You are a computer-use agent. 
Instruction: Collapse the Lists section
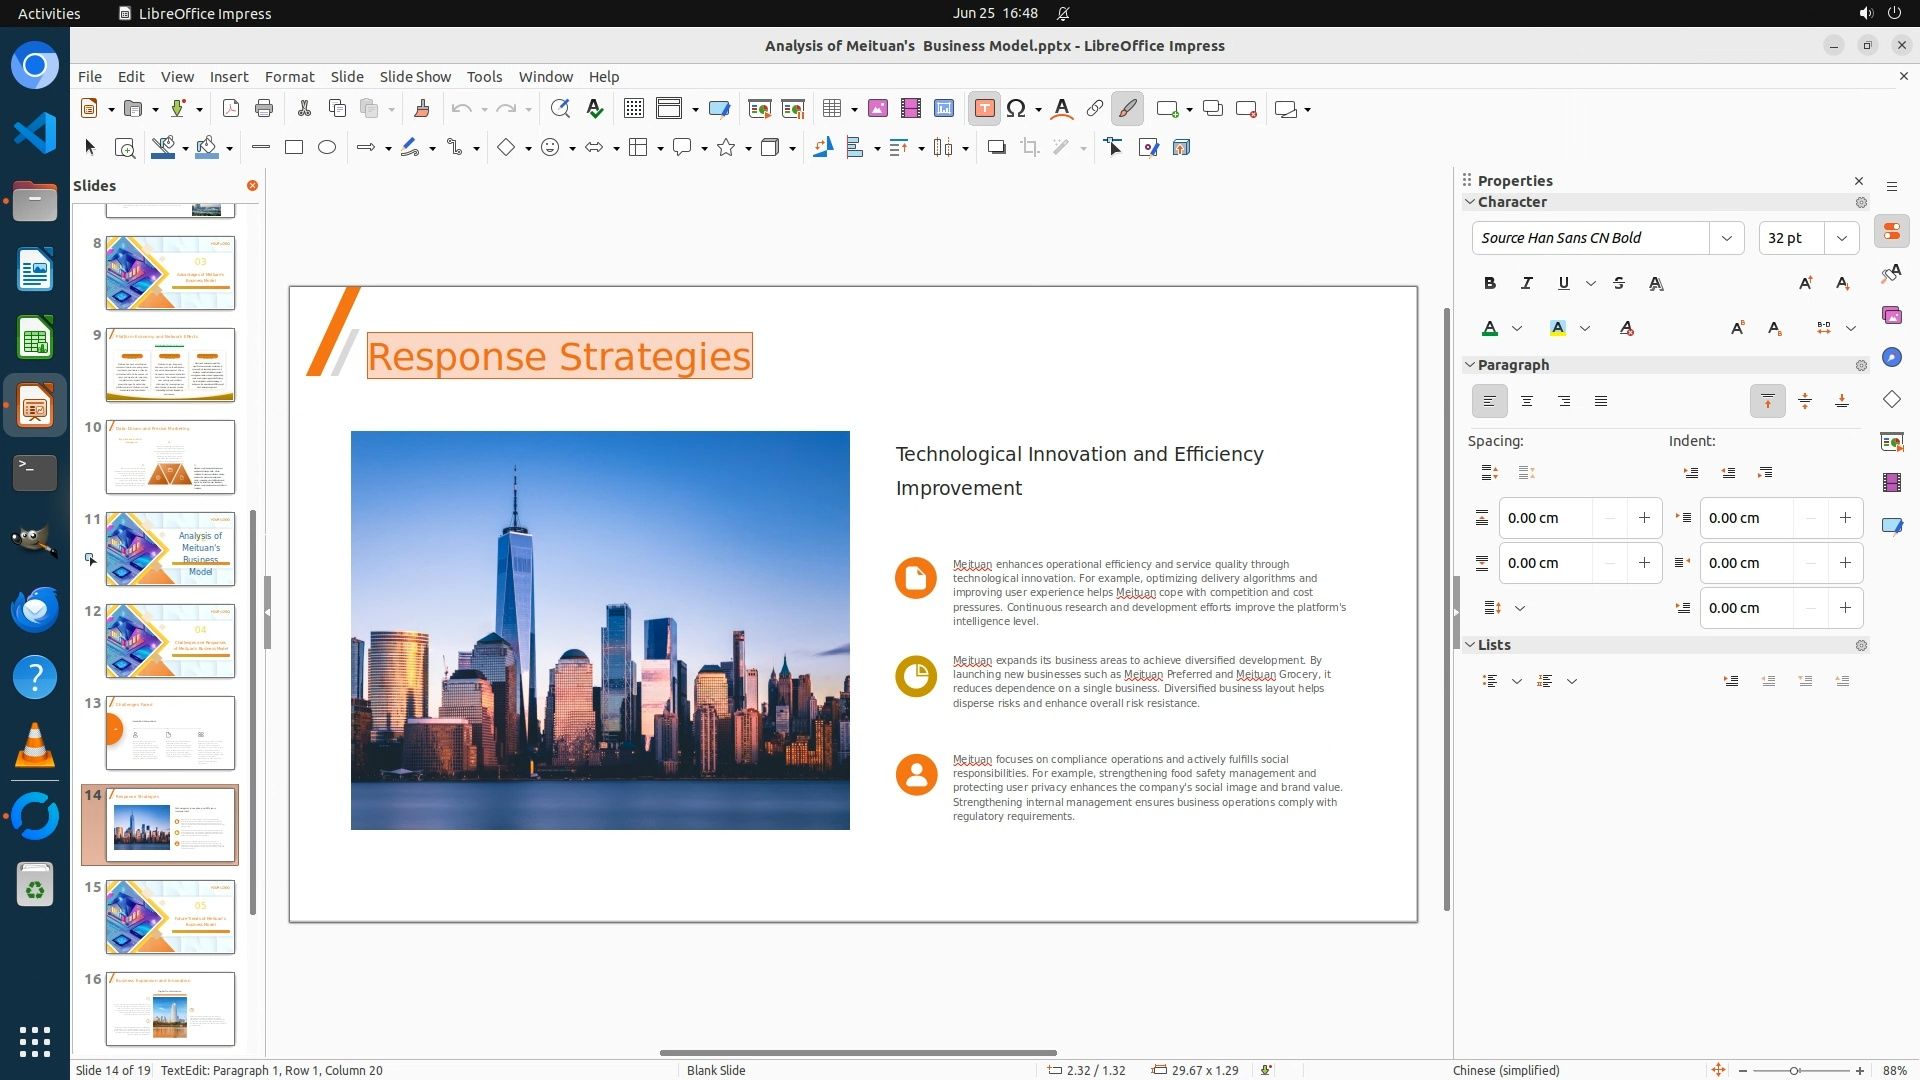(x=1471, y=645)
